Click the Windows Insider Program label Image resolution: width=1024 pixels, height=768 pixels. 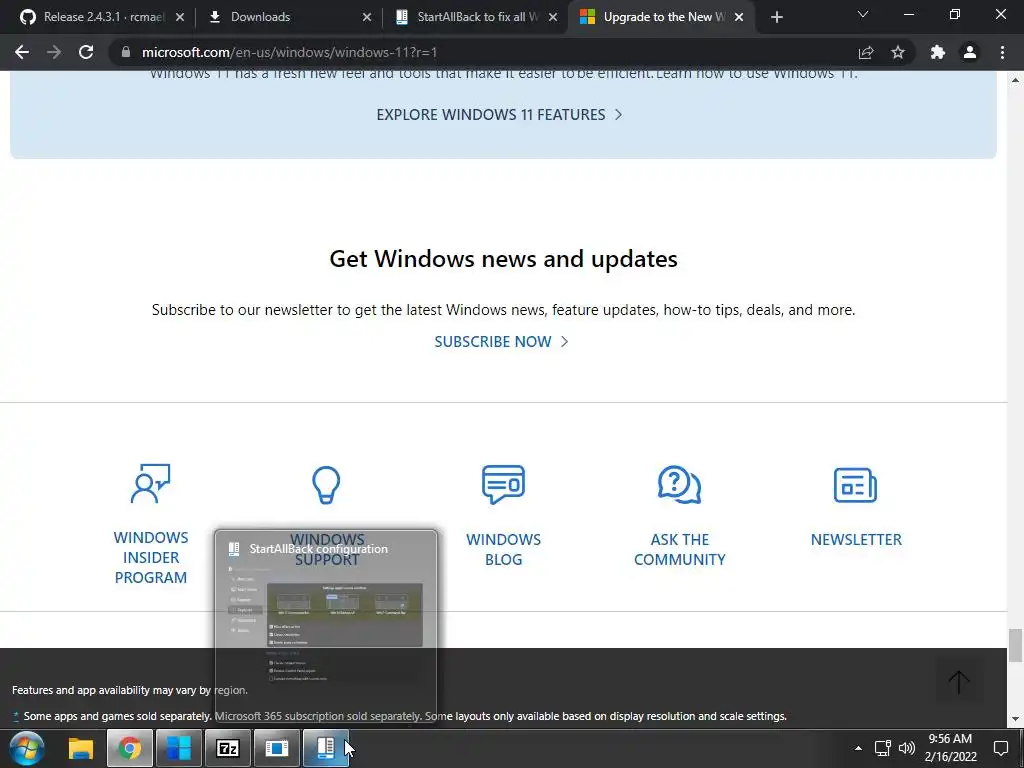(151, 558)
